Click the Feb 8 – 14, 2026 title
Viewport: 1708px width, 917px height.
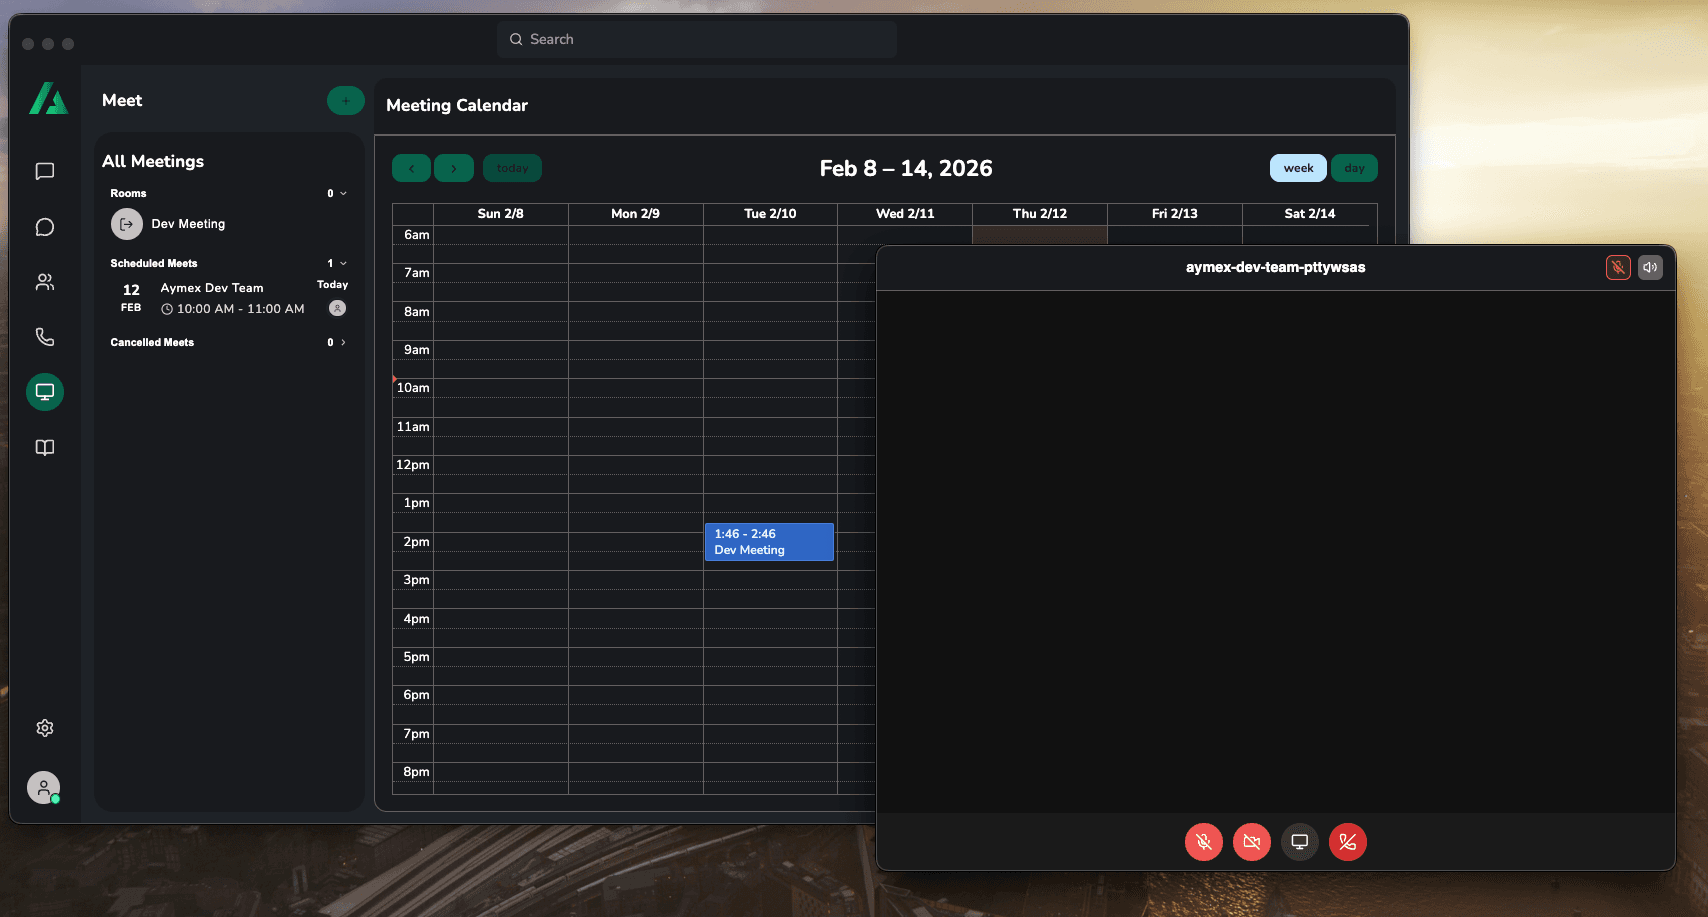pyautogui.click(x=906, y=168)
